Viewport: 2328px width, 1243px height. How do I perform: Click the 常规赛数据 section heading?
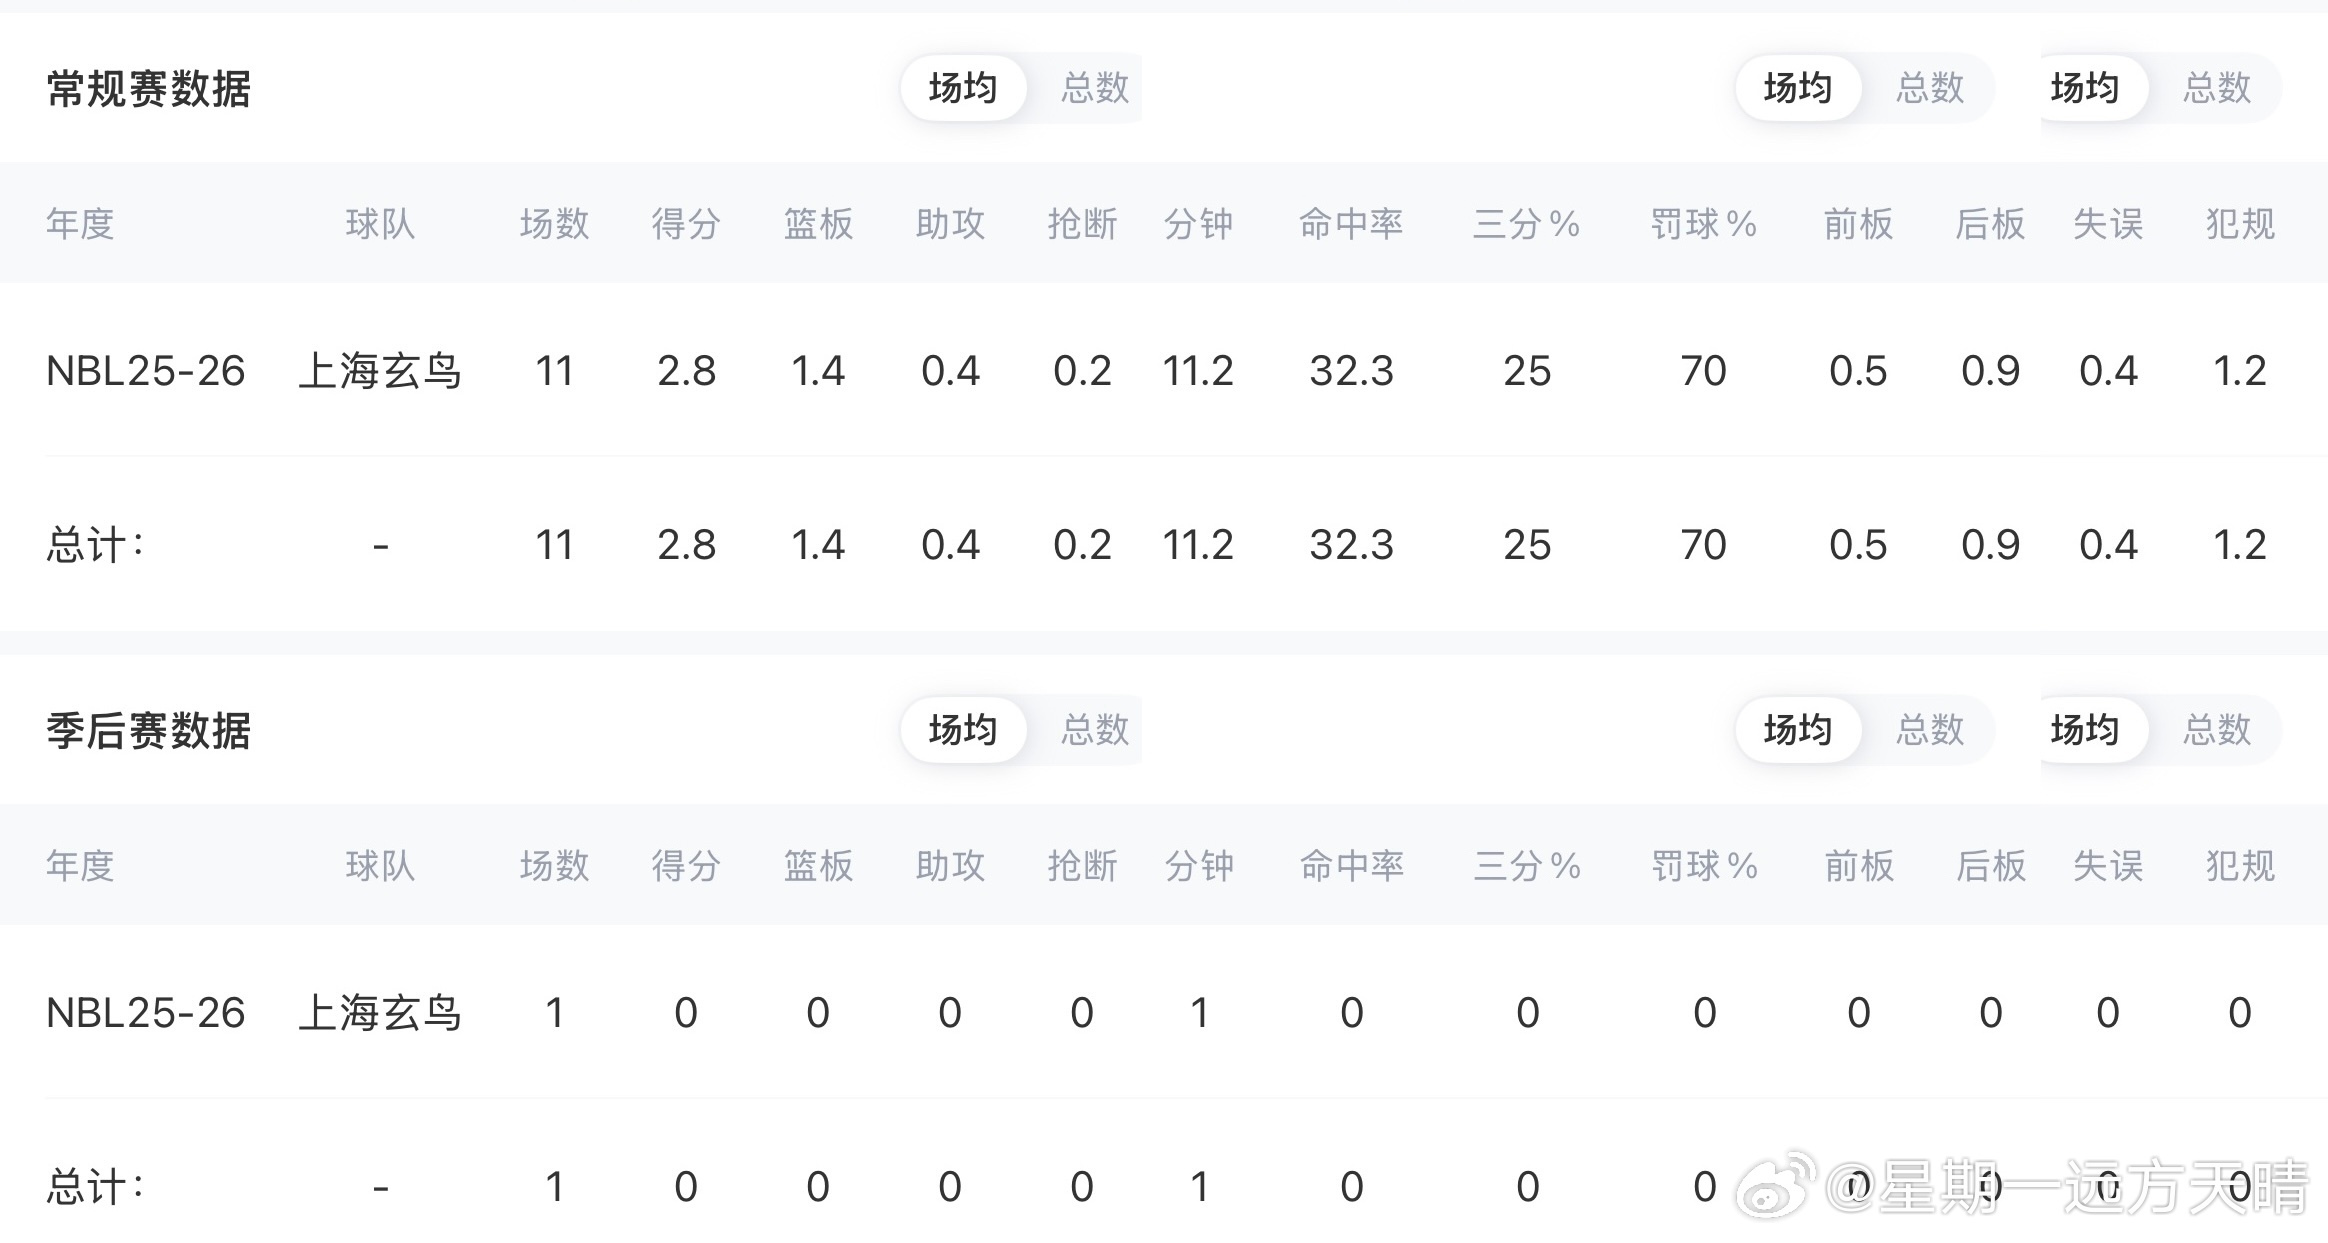click(149, 89)
